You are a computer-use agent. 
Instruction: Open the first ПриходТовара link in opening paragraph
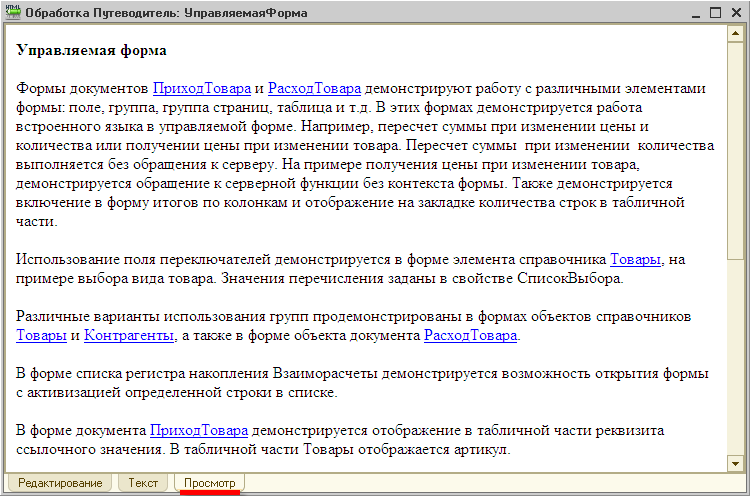(202, 88)
